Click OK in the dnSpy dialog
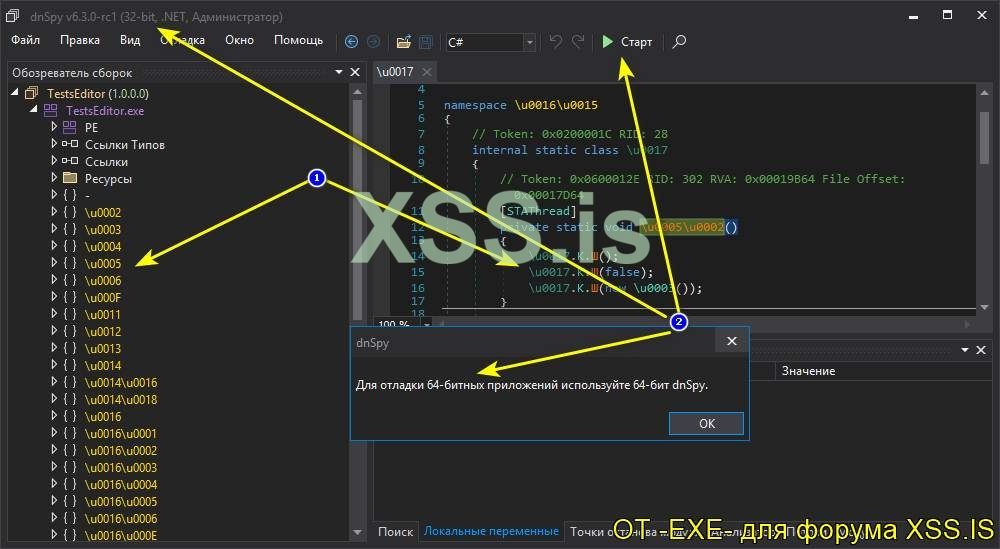The height and width of the screenshot is (549, 1000). click(706, 423)
